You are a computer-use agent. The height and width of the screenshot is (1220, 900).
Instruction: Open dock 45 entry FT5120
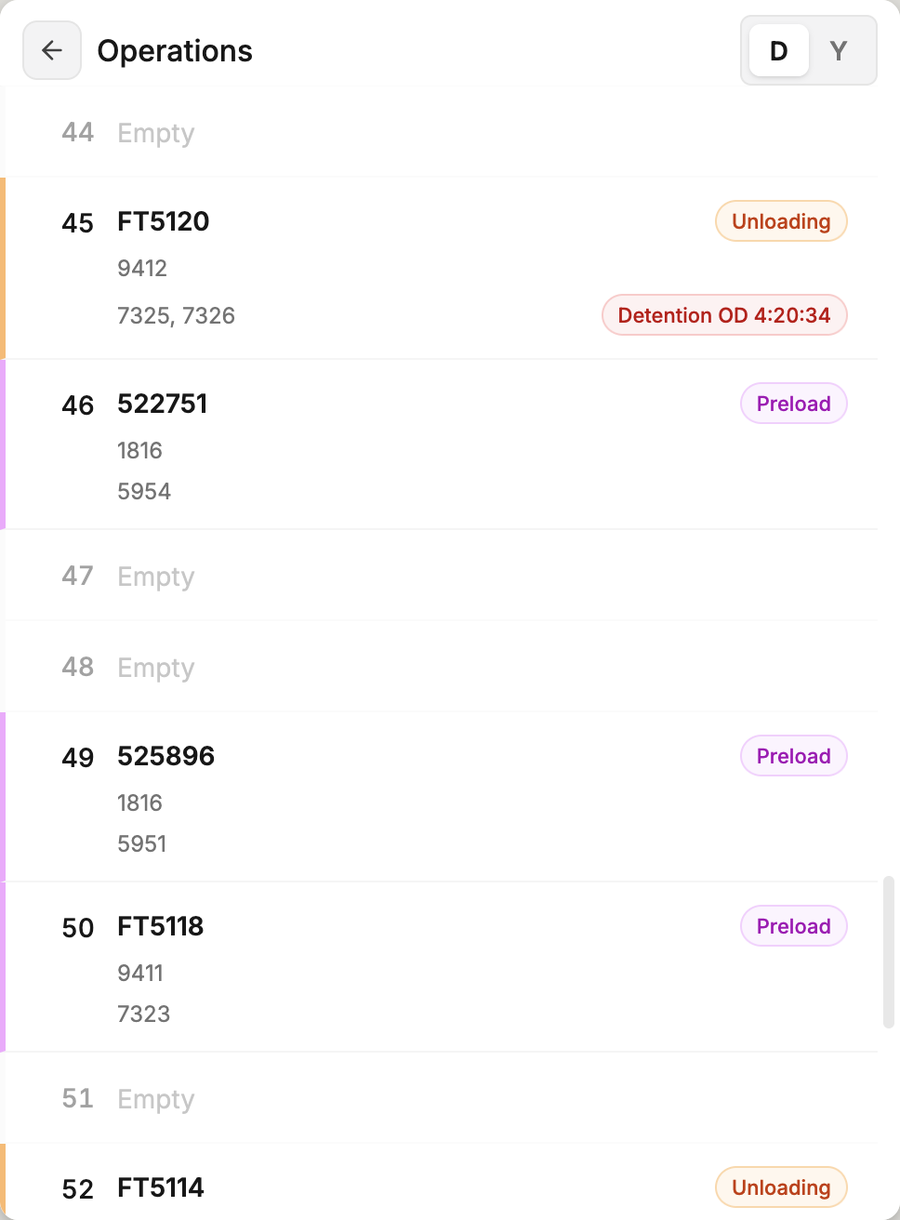[x=440, y=268]
